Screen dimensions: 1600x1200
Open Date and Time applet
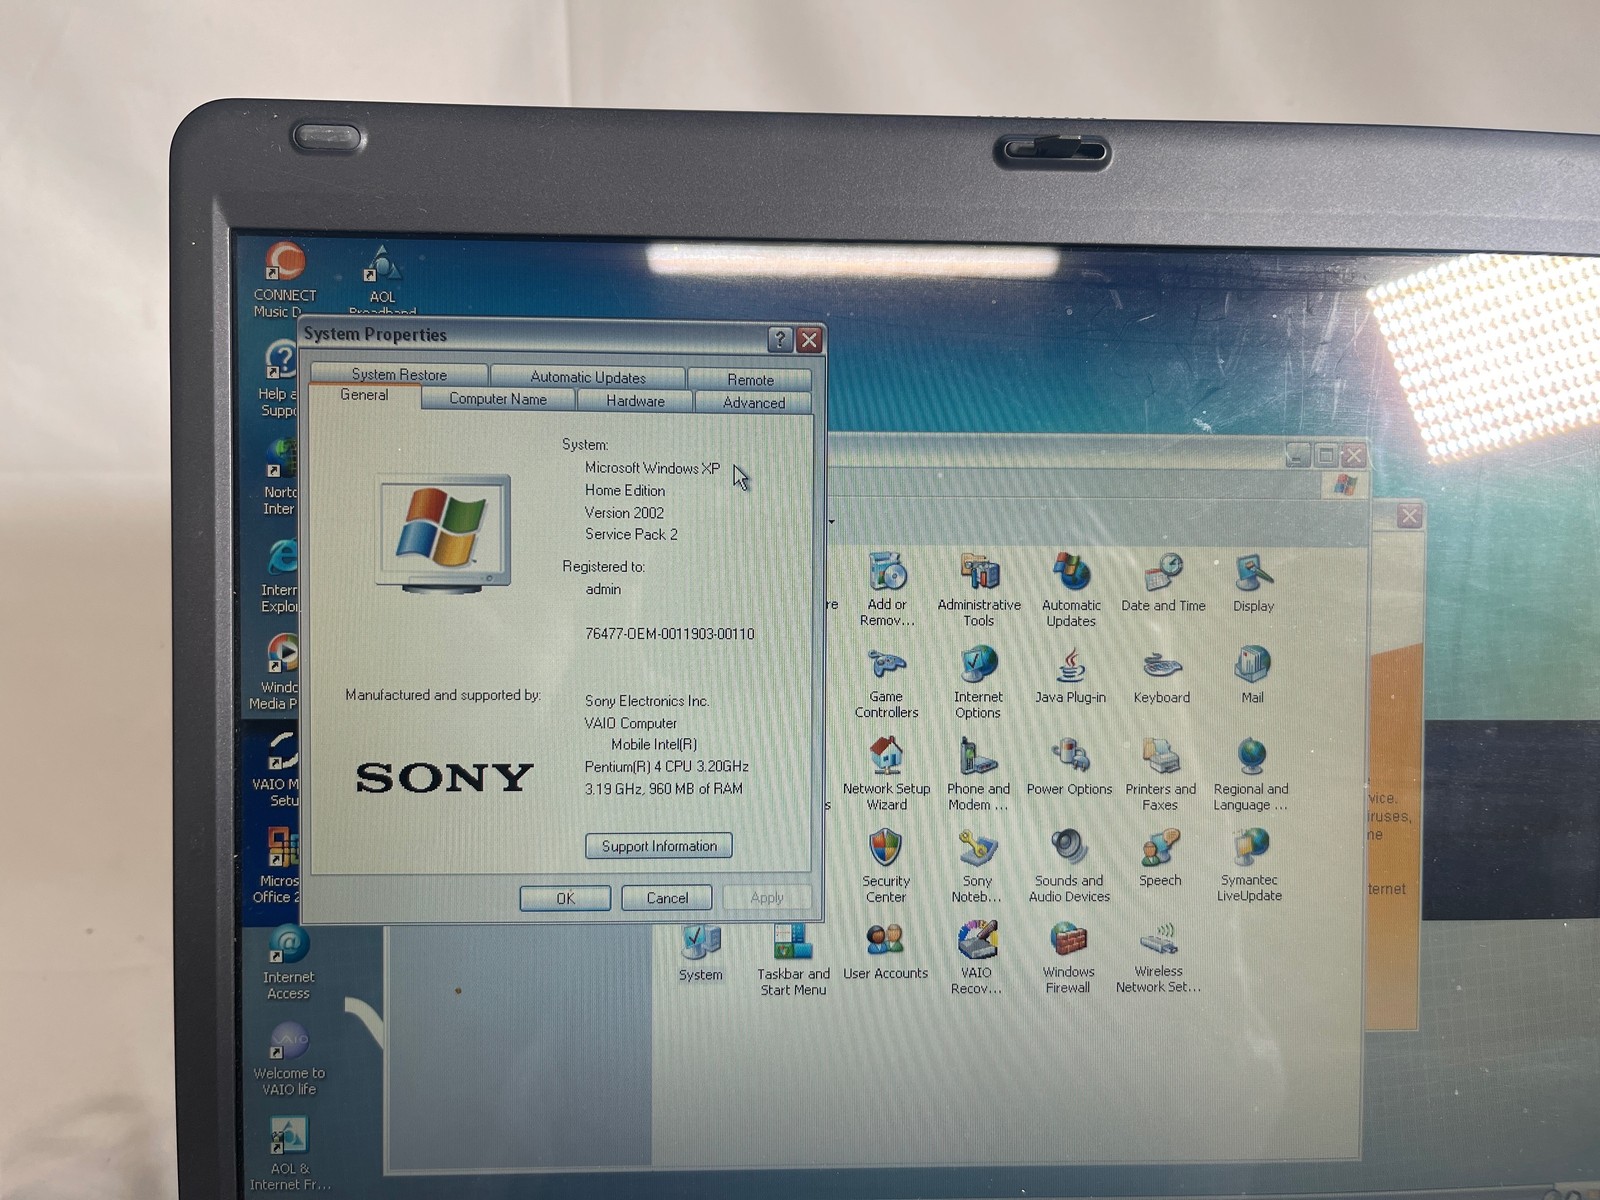1163,583
